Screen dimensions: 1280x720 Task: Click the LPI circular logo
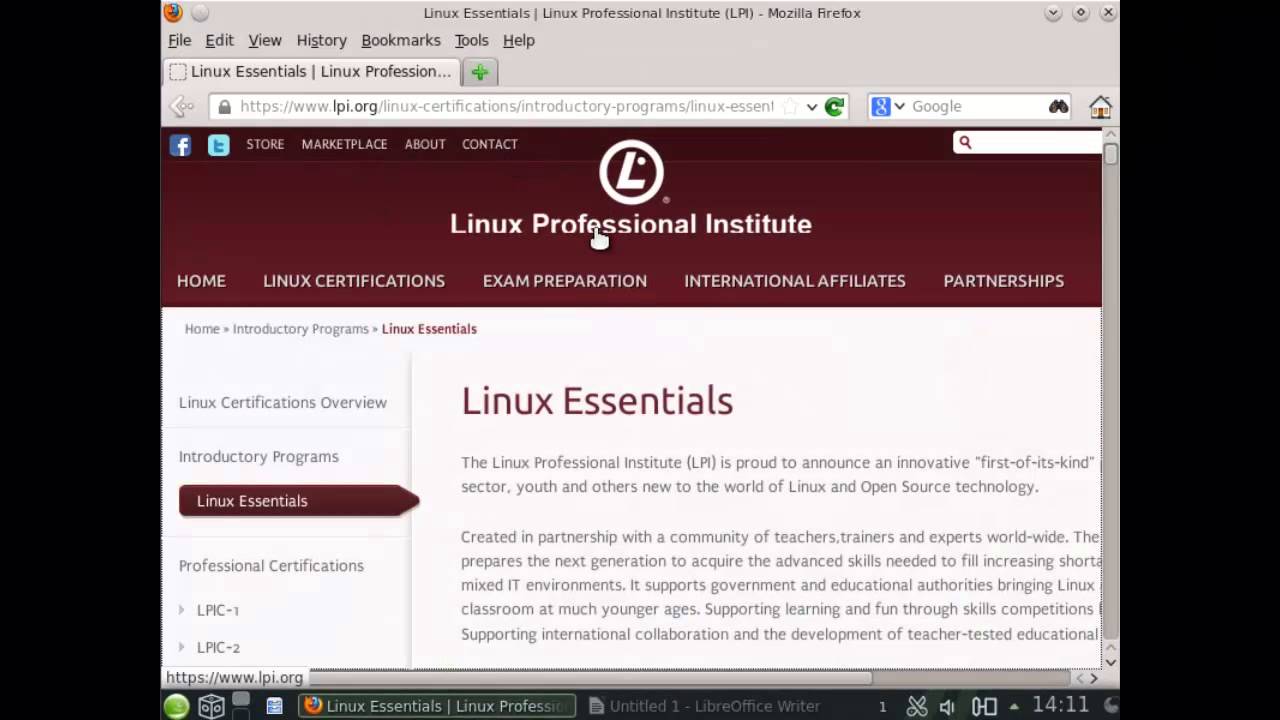point(631,172)
